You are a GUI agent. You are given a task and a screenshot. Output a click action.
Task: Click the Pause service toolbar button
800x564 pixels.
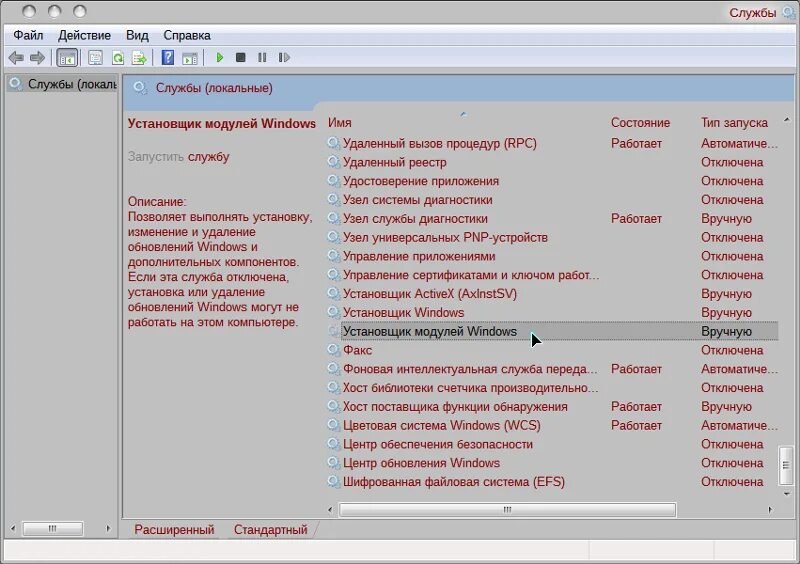(x=262, y=58)
